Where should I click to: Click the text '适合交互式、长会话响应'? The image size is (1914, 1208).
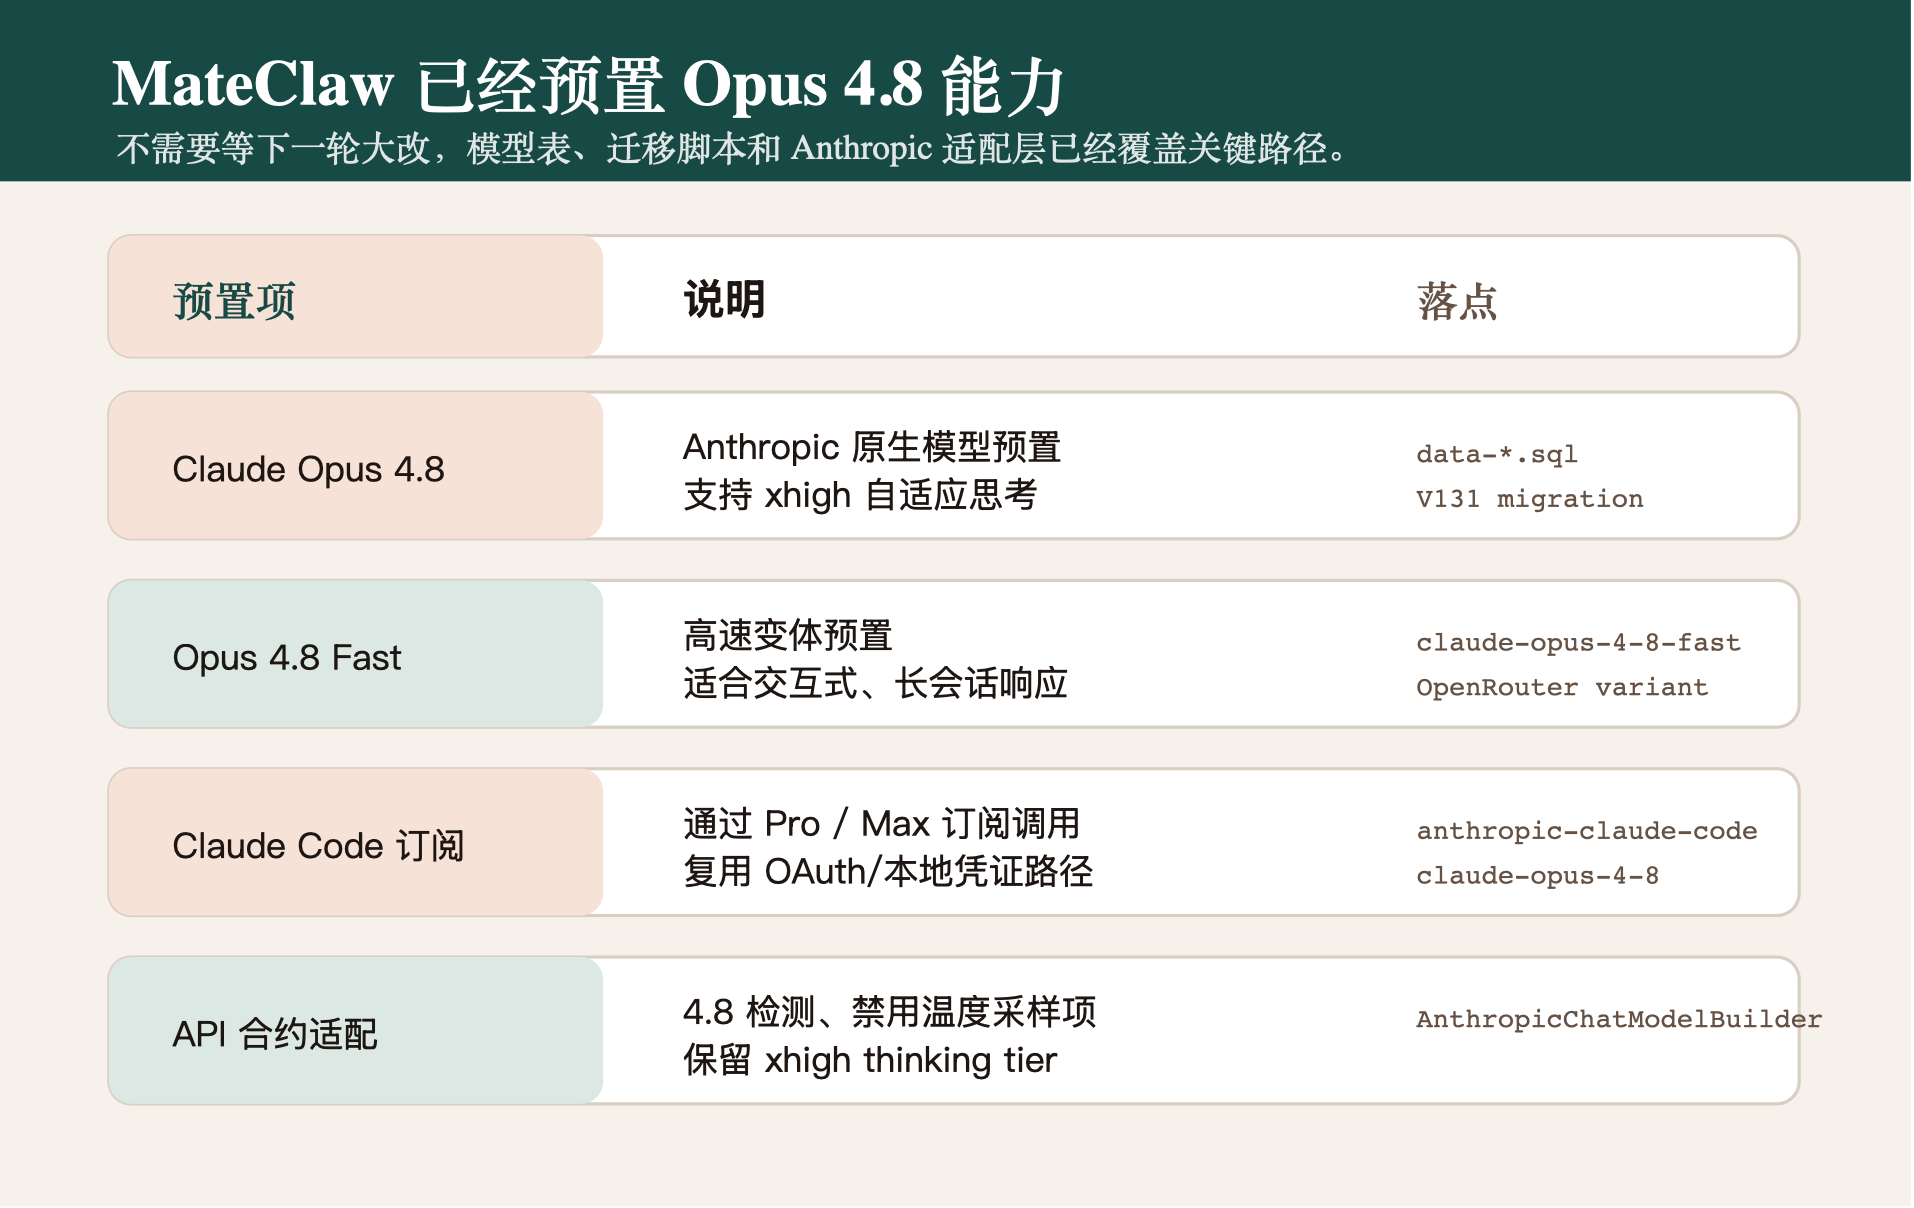(x=875, y=683)
